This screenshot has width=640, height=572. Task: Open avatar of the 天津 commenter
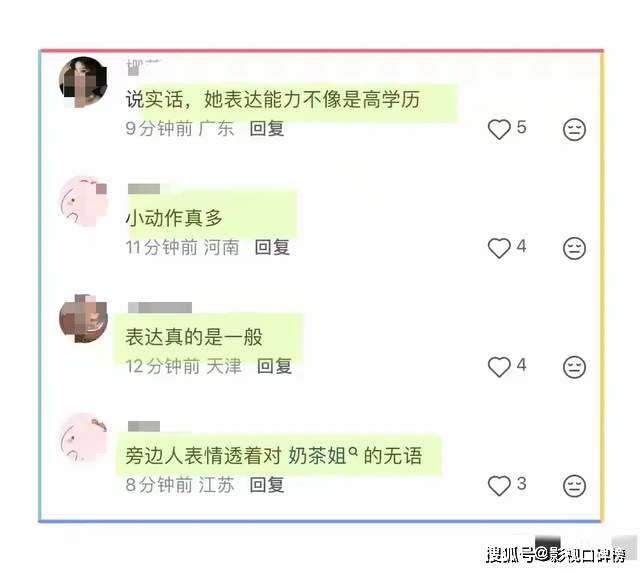[x=84, y=318]
